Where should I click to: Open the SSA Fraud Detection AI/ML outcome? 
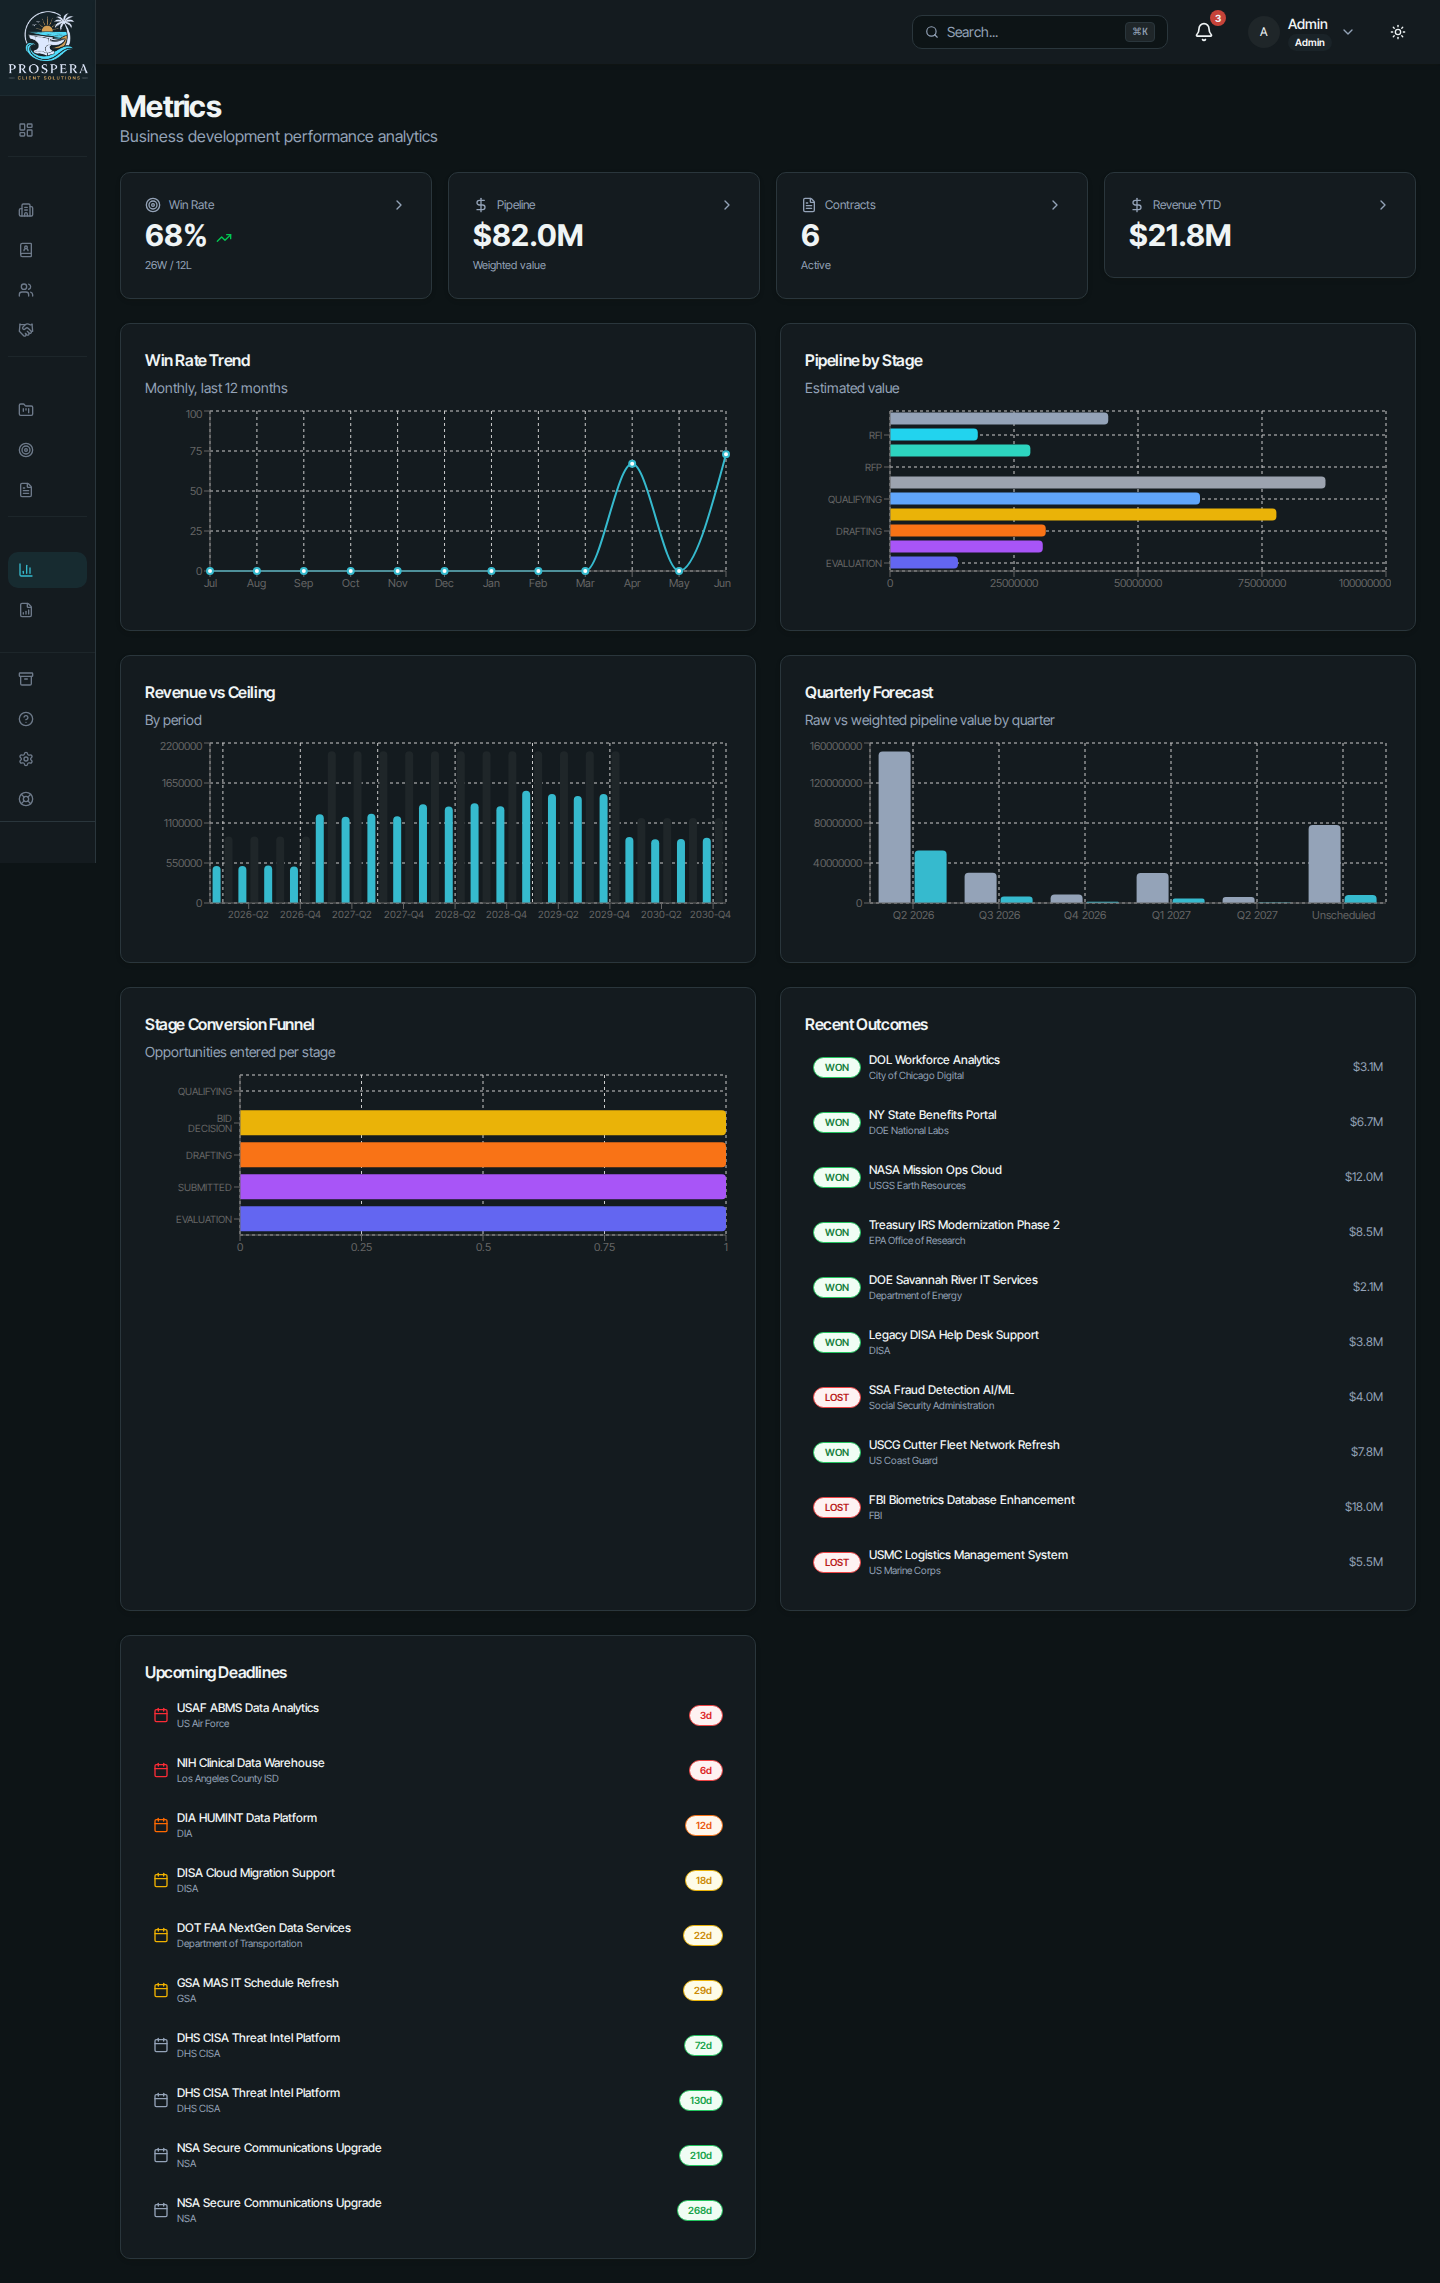coord(1098,1397)
